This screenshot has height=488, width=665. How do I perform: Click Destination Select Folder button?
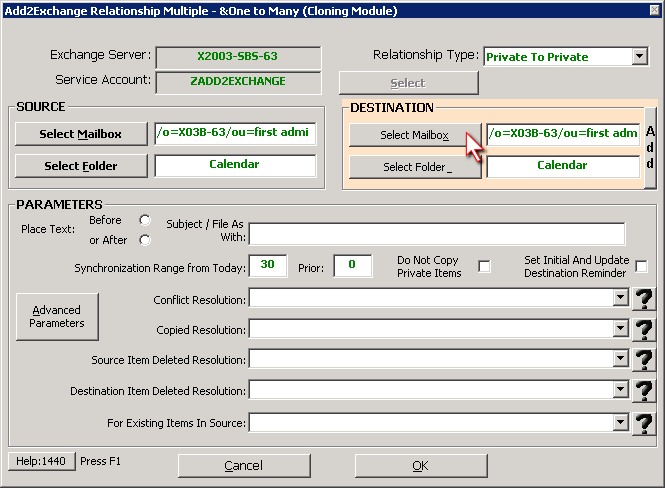tap(415, 167)
